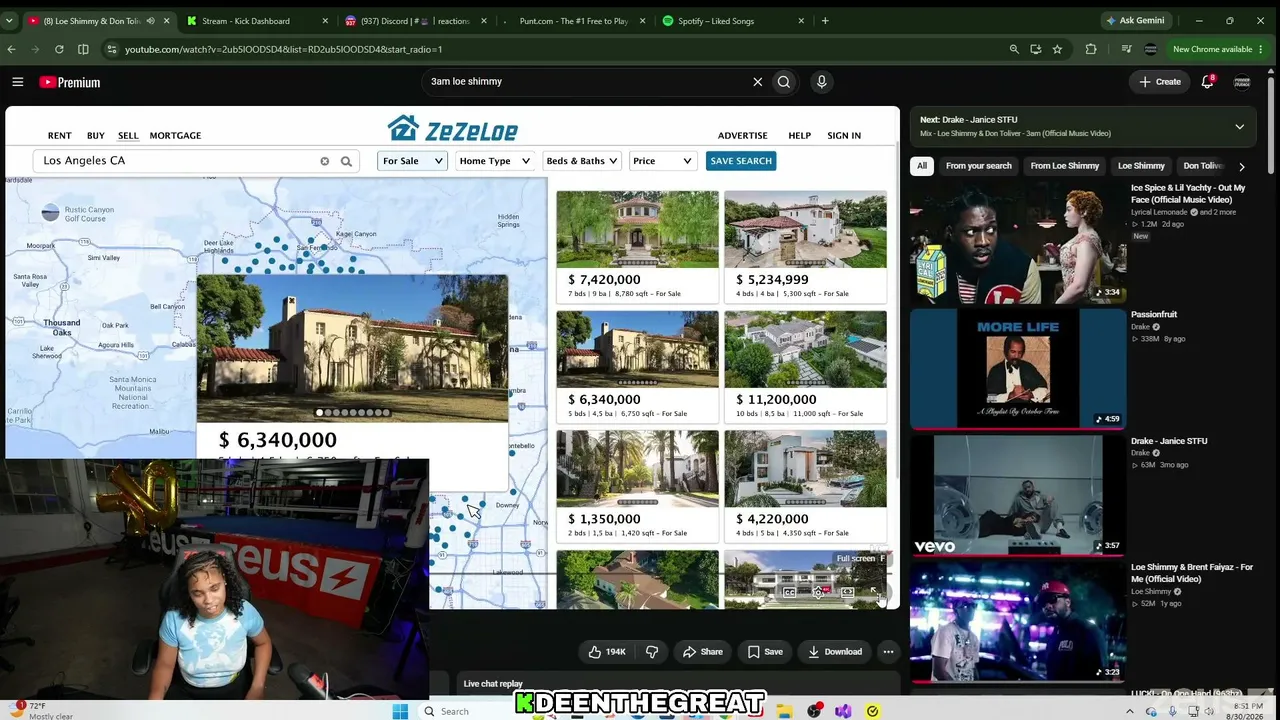Screen dimensions: 1280x720
Task: Show more filter chips with right arrow
Action: (1241, 166)
